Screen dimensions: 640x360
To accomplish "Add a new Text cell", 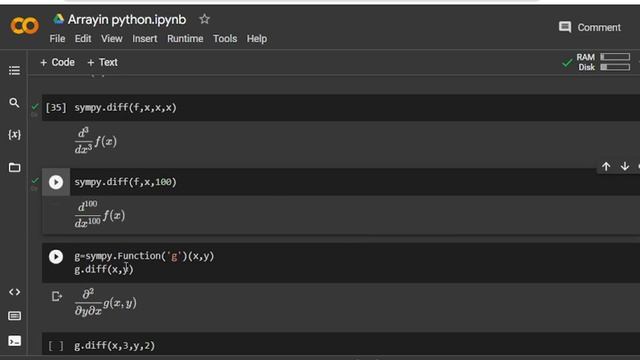I will (102, 62).
